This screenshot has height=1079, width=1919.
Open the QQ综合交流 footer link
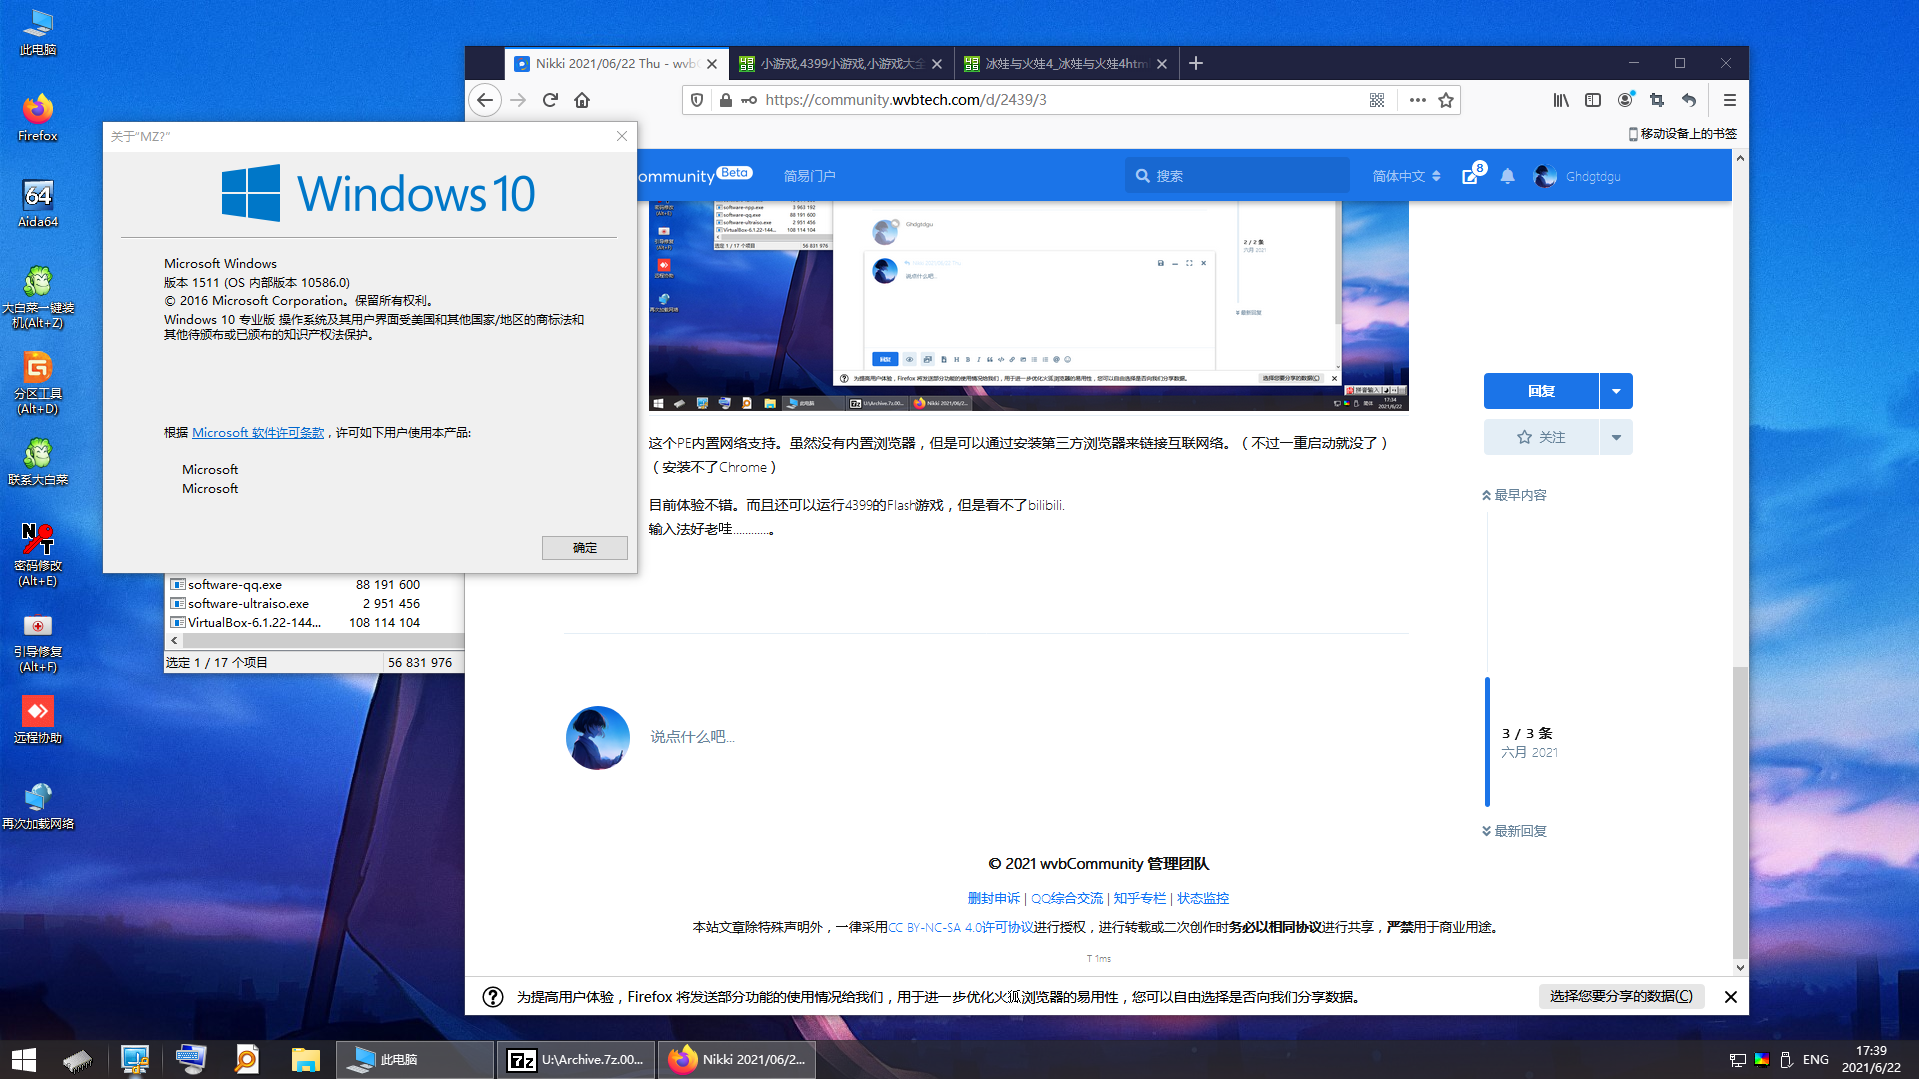[x=1066, y=898]
